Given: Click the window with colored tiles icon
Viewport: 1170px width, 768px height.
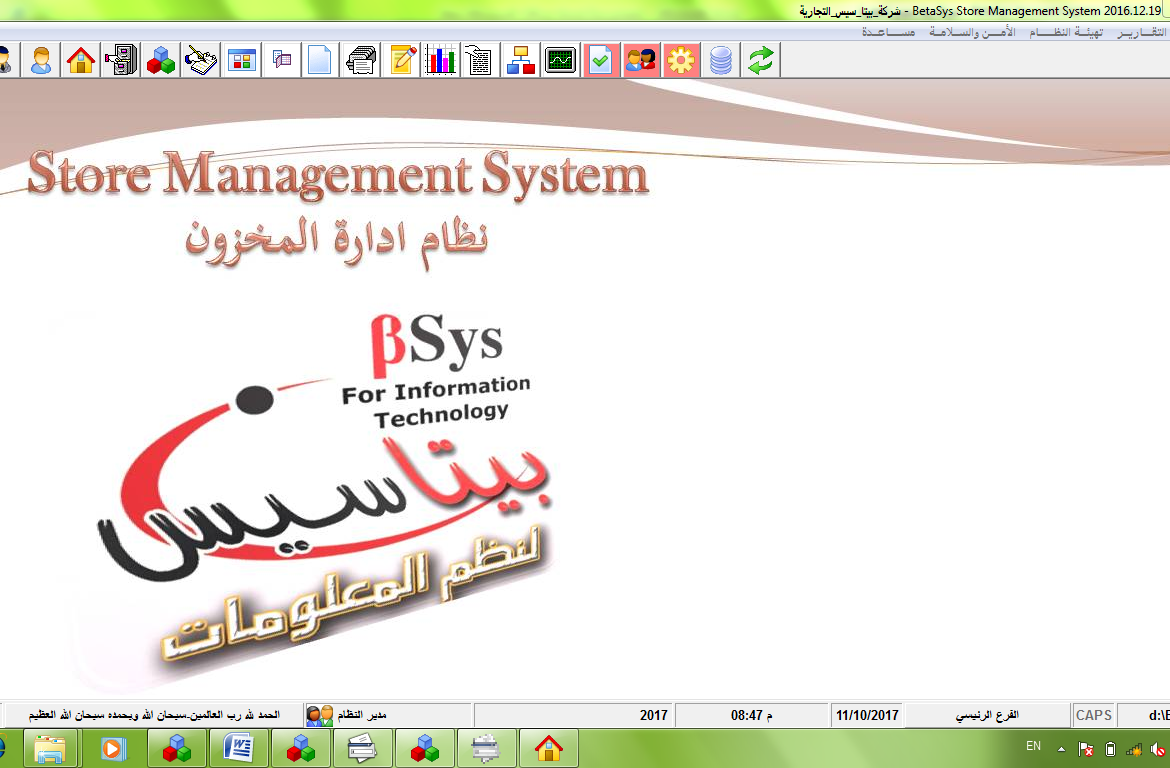Looking at the screenshot, I should pyautogui.click(x=242, y=60).
